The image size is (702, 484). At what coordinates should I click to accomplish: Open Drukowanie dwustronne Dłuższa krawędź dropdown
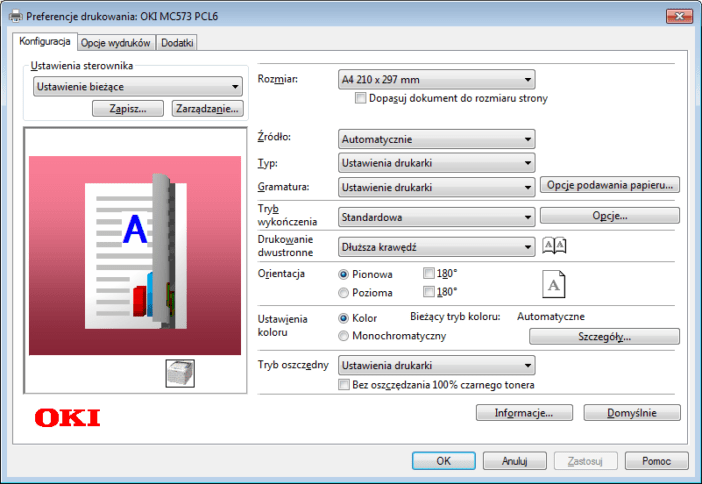pos(437,247)
